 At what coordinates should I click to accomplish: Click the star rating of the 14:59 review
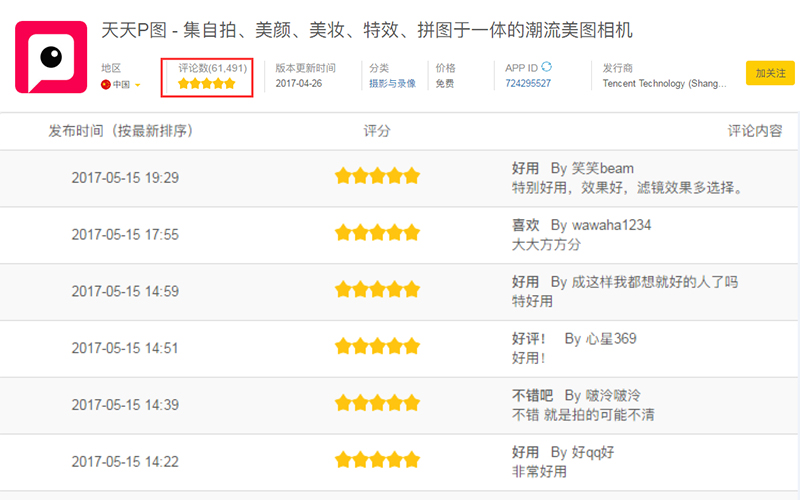(x=377, y=290)
